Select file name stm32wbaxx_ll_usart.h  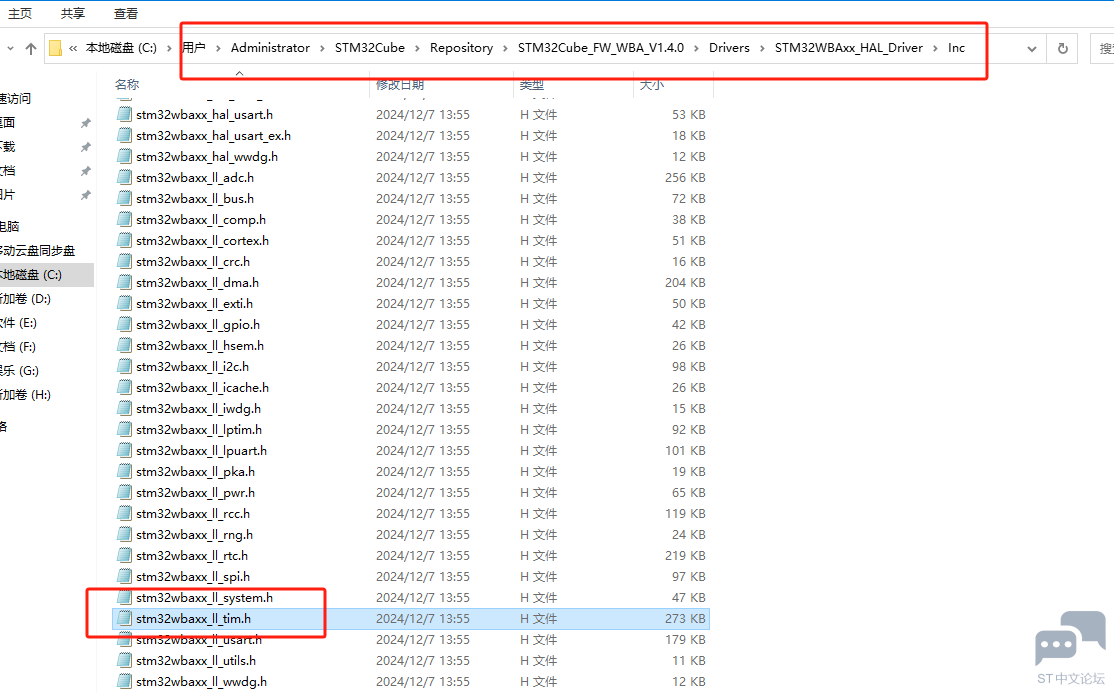pyautogui.click(x=199, y=640)
